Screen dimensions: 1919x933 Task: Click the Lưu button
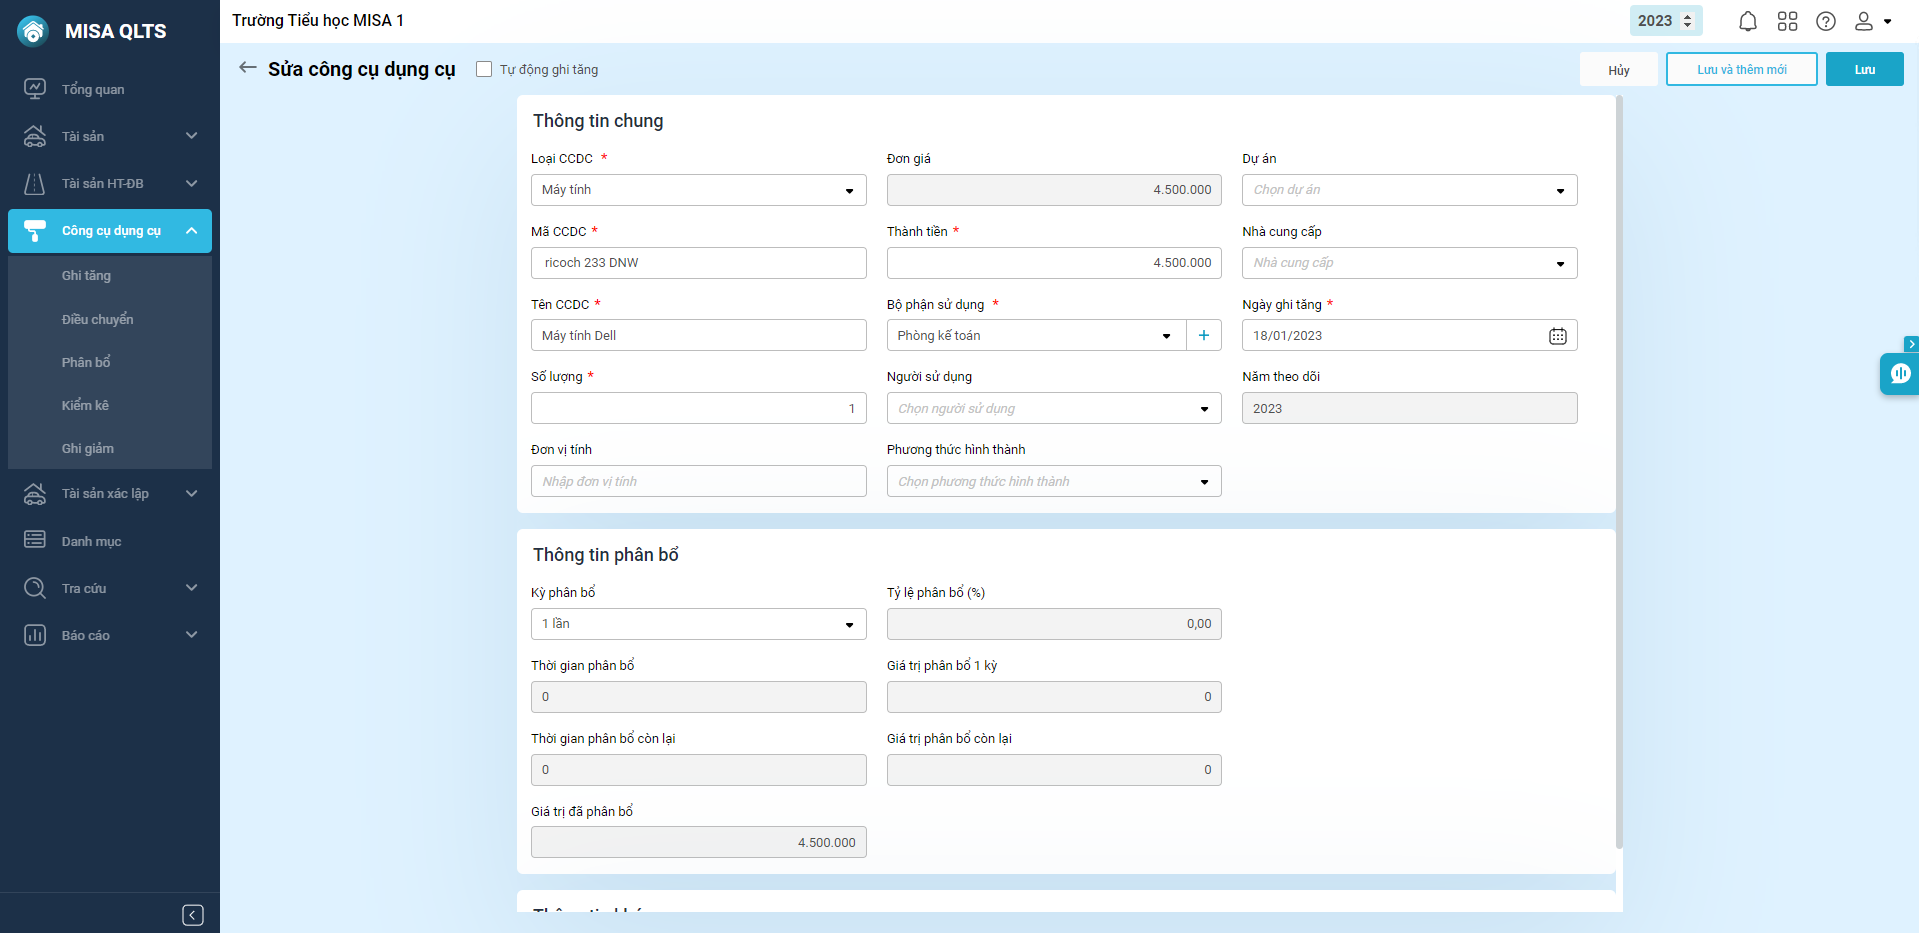1864,69
